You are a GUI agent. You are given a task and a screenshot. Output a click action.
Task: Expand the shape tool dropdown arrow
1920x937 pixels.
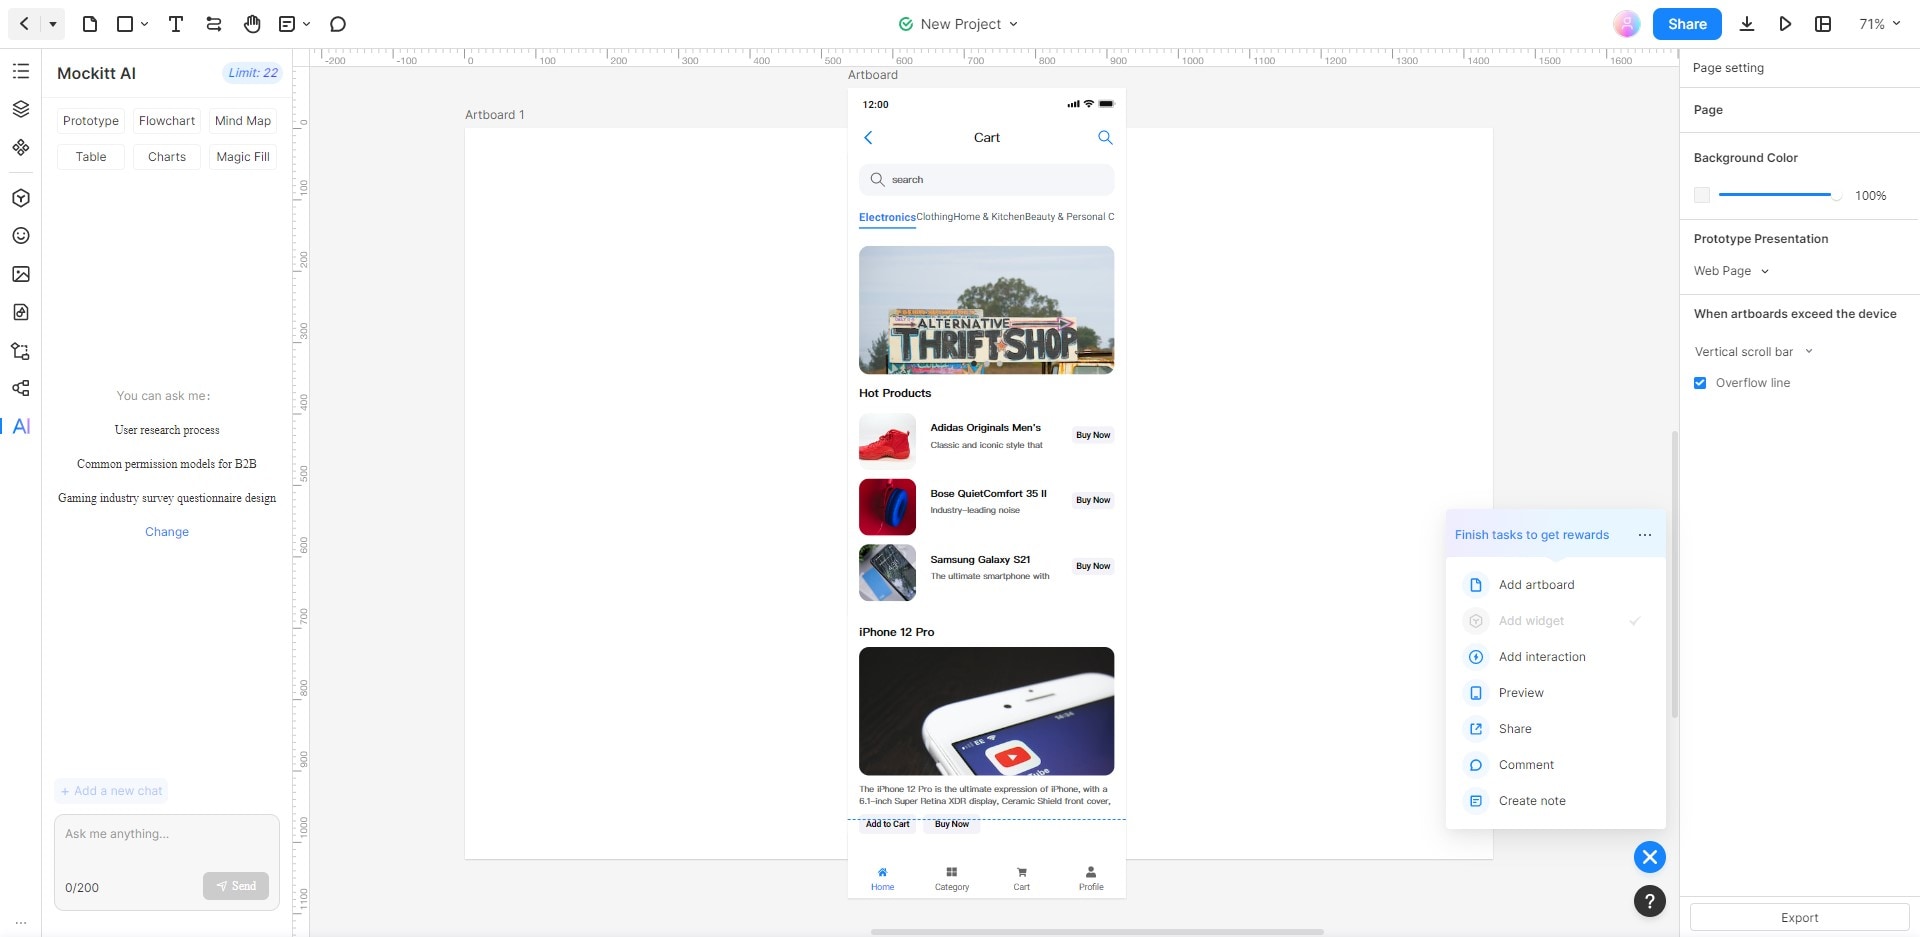point(145,24)
